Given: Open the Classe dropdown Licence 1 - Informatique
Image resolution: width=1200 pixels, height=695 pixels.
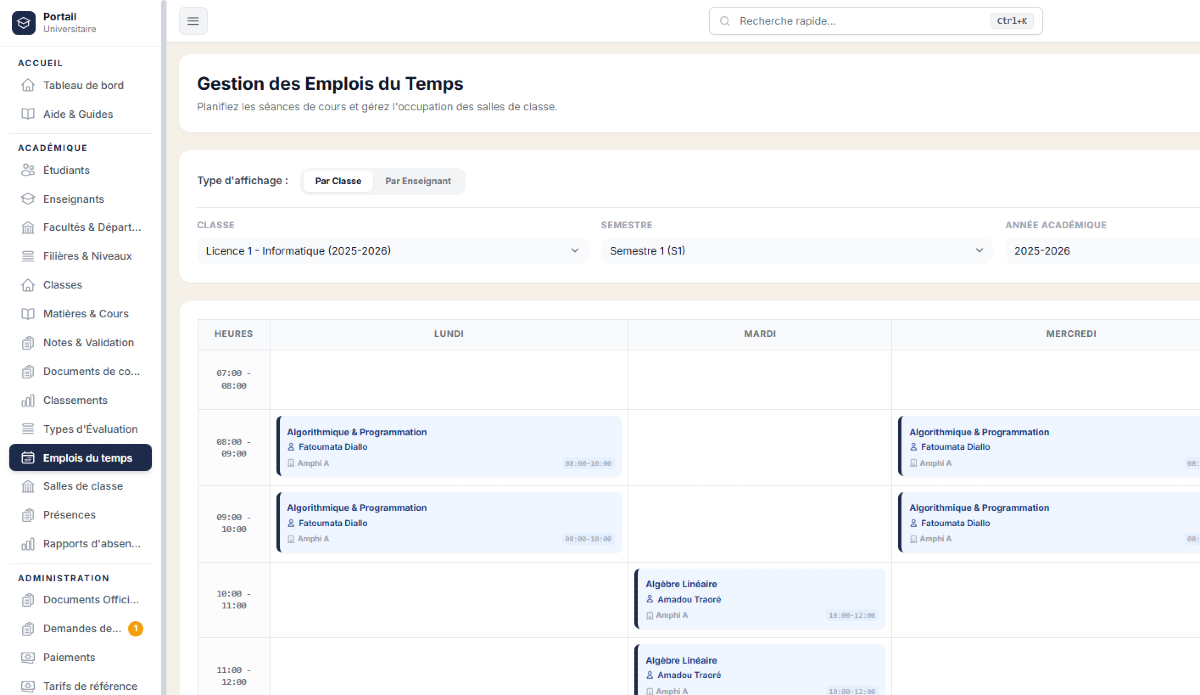Looking at the screenshot, I should pos(393,251).
